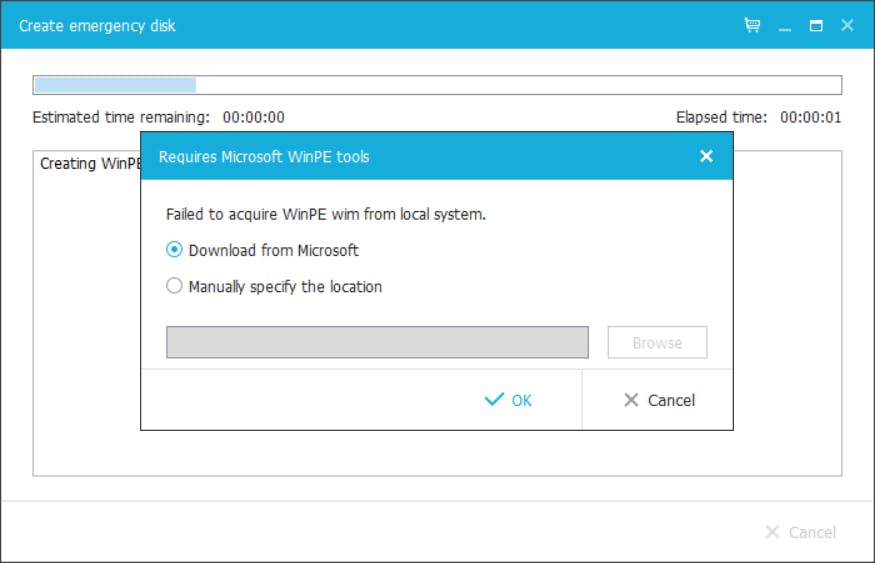Maximize the Create emergency disk window

coord(816,25)
